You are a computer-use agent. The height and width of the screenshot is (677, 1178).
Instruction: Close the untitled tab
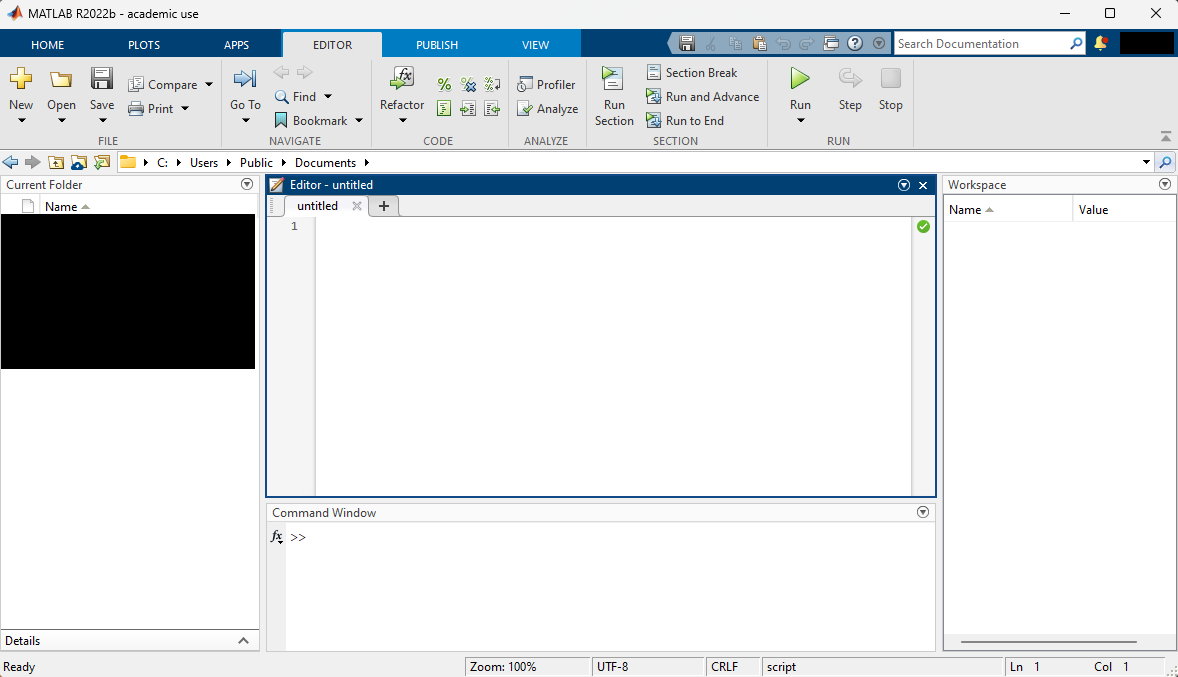[x=357, y=206]
